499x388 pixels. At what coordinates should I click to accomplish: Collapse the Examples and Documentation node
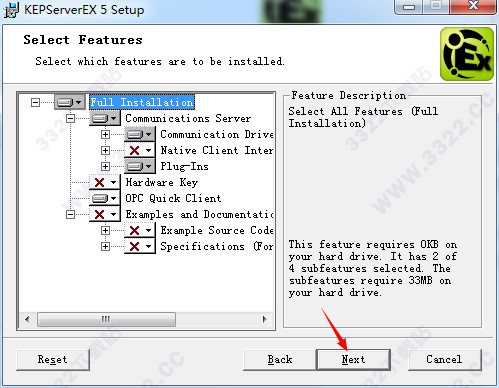70,214
